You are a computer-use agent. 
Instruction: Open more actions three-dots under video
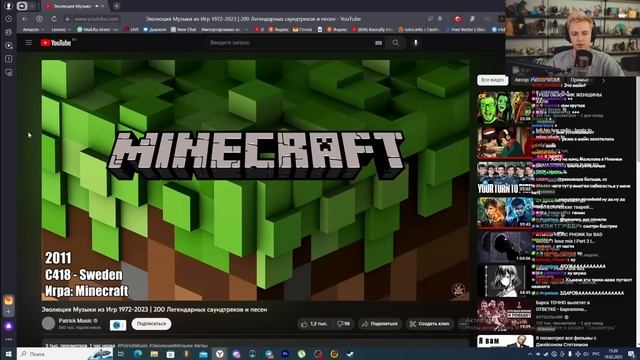pos(462,324)
